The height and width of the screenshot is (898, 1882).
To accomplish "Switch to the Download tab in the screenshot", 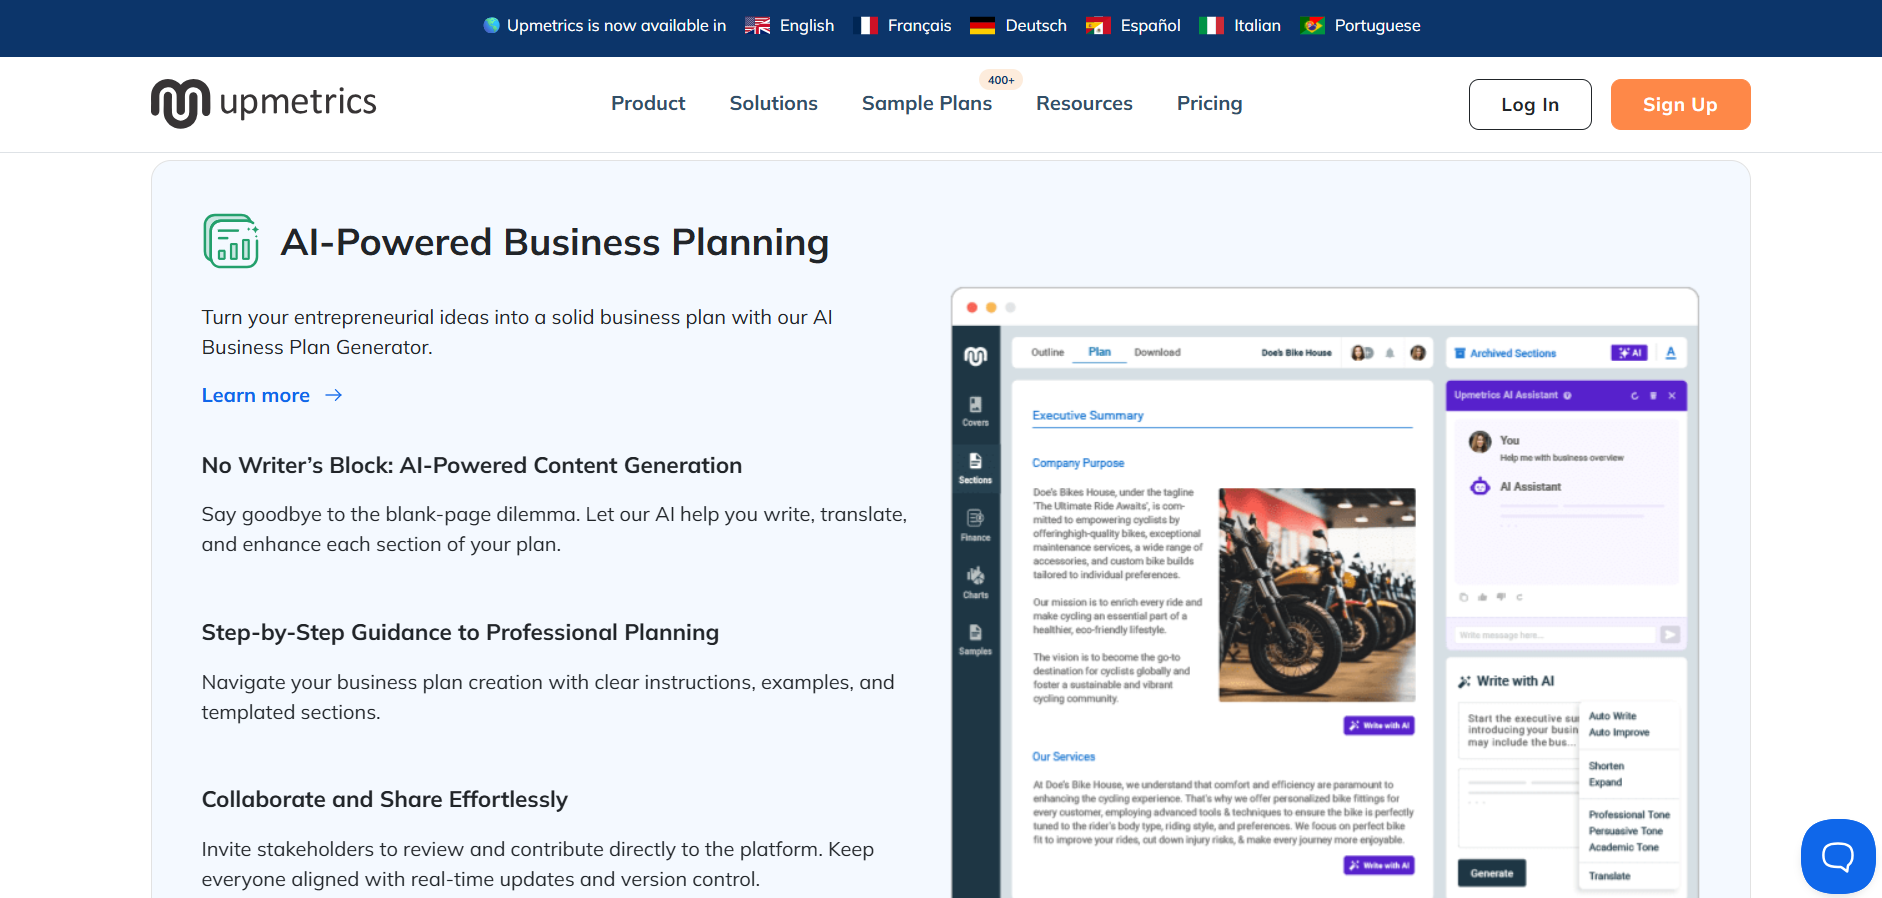I will pyautogui.click(x=1157, y=352).
